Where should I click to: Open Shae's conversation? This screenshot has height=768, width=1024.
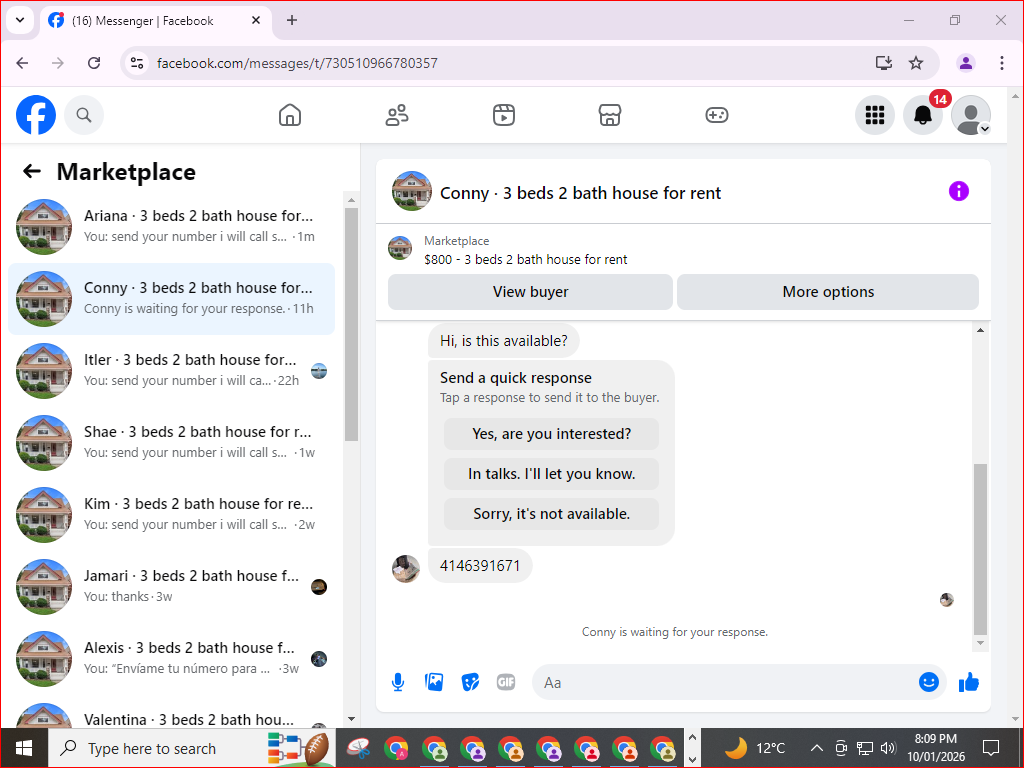pyautogui.click(x=172, y=442)
